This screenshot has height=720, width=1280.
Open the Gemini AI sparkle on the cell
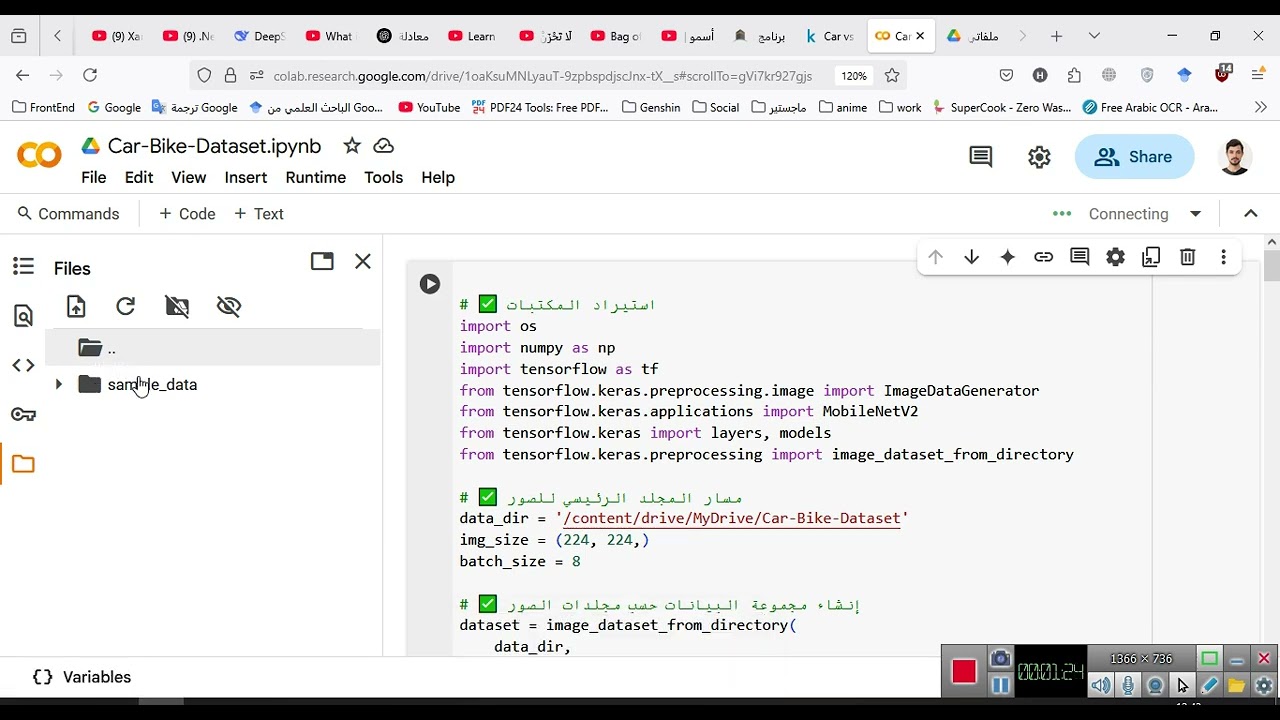(1007, 257)
